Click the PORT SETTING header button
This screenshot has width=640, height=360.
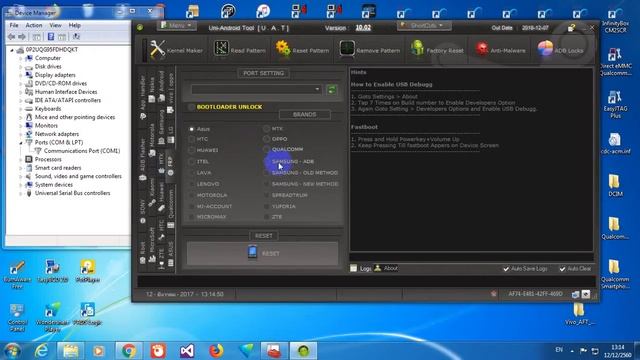pyautogui.click(x=263, y=73)
